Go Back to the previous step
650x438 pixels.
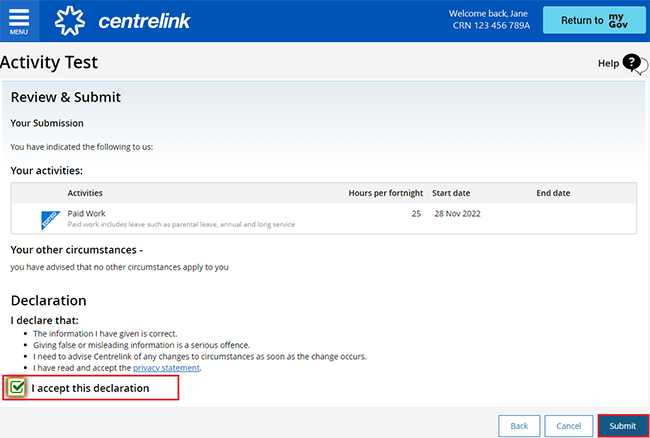coord(519,426)
